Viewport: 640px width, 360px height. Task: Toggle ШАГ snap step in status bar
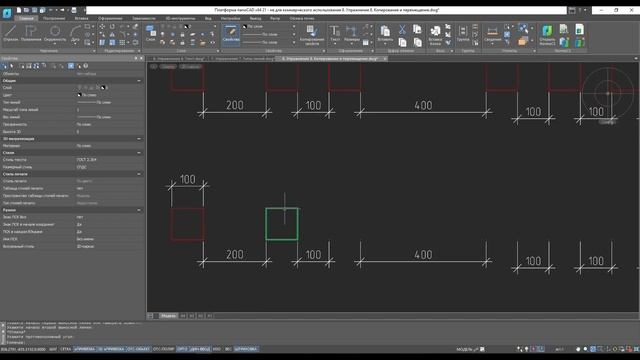coord(53,349)
